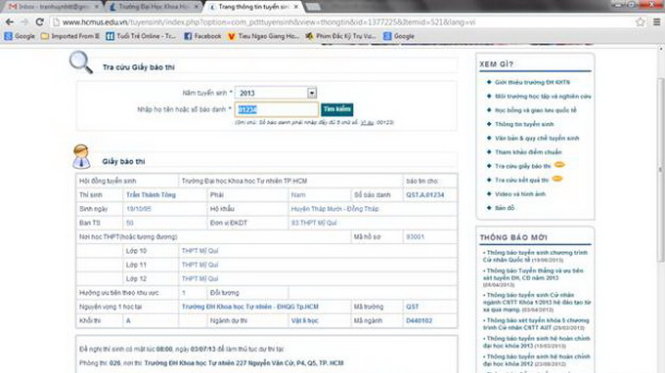
Task: Close the Trang thông tin tuyển sinh tab
Action: [296, 7]
